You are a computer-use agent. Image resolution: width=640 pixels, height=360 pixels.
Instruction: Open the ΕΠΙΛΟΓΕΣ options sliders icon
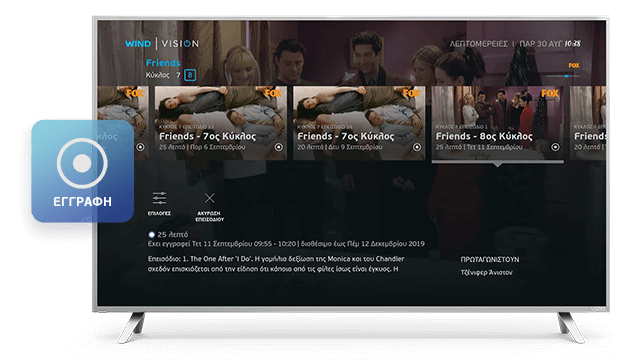pyautogui.click(x=159, y=198)
